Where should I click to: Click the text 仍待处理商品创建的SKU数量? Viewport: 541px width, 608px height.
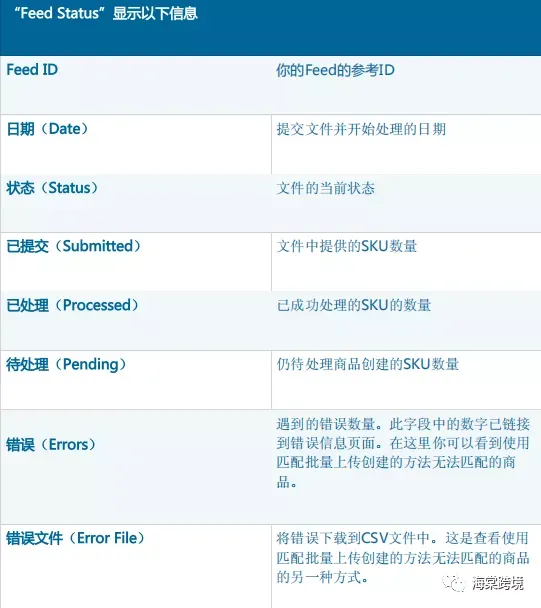(x=368, y=364)
